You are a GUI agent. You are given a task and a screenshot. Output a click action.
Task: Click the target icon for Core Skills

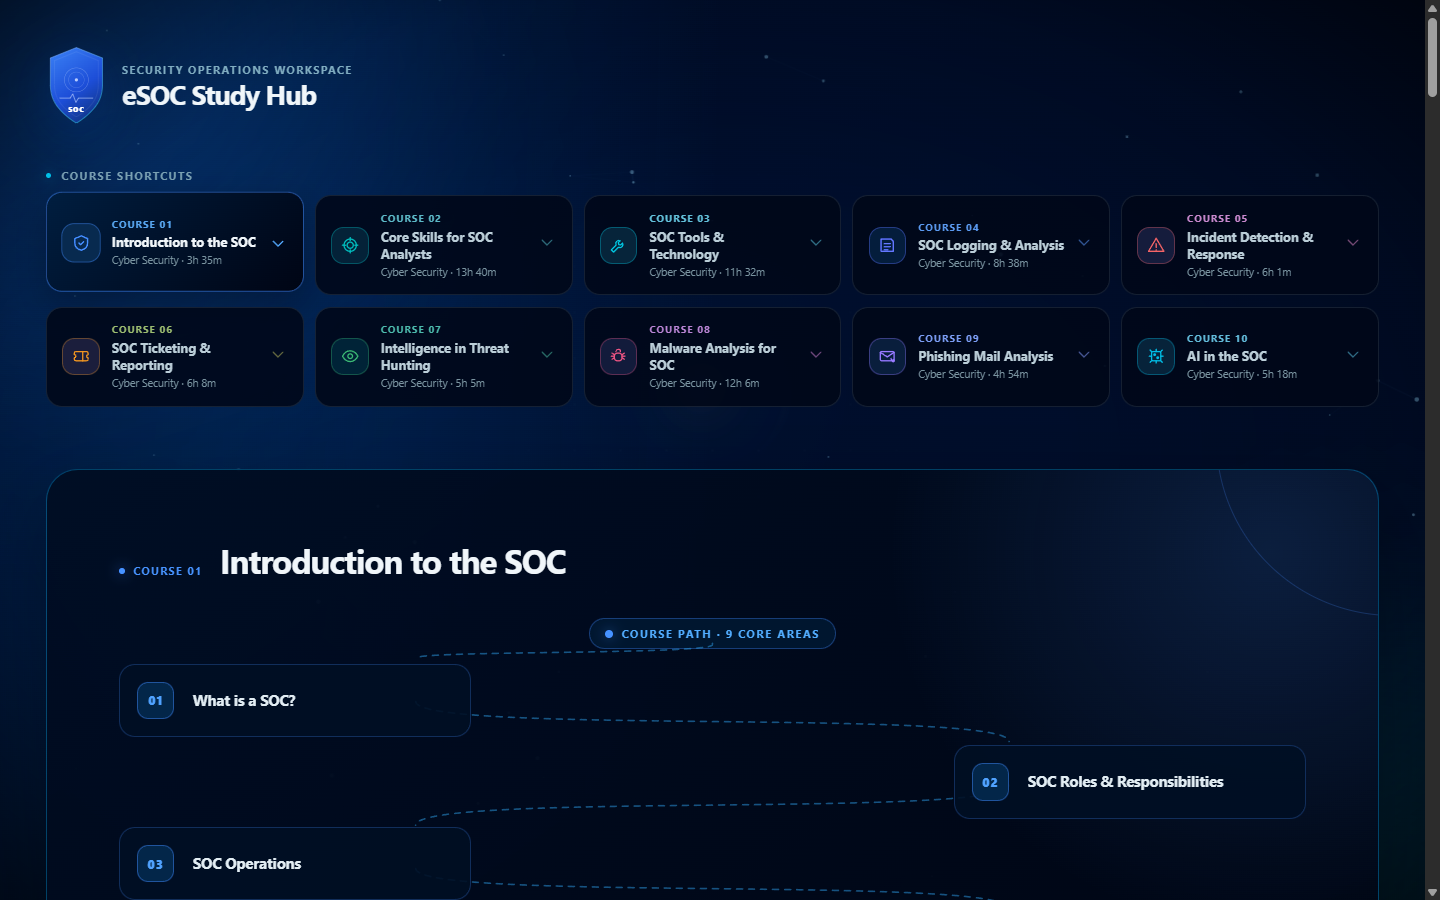pos(350,245)
